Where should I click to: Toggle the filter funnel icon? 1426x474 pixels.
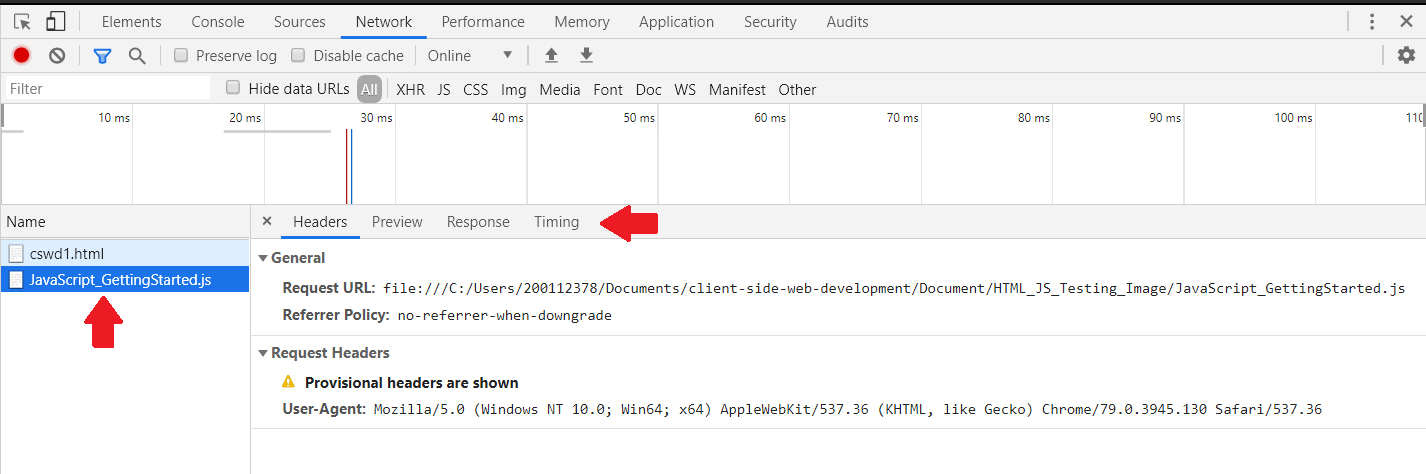[x=102, y=55]
